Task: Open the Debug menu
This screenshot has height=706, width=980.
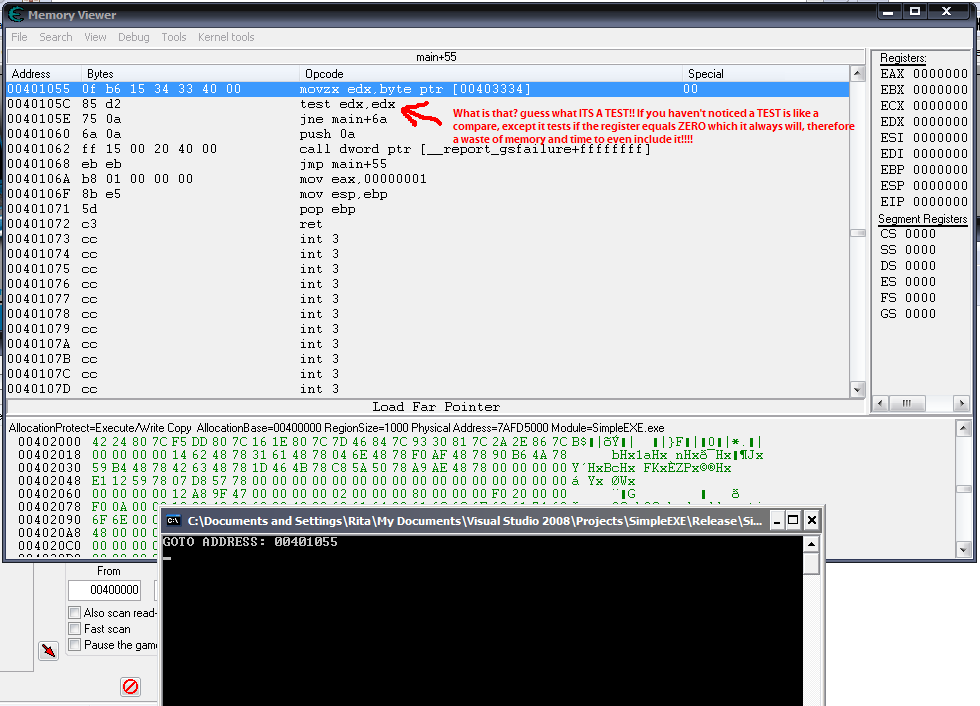Action: pos(133,37)
